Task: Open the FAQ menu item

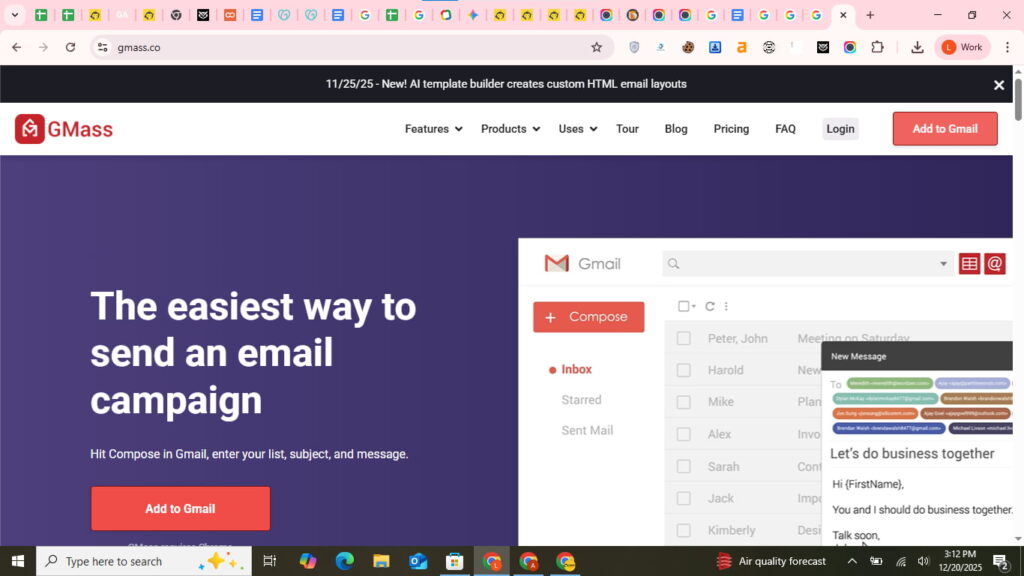Action: [x=785, y=129]
